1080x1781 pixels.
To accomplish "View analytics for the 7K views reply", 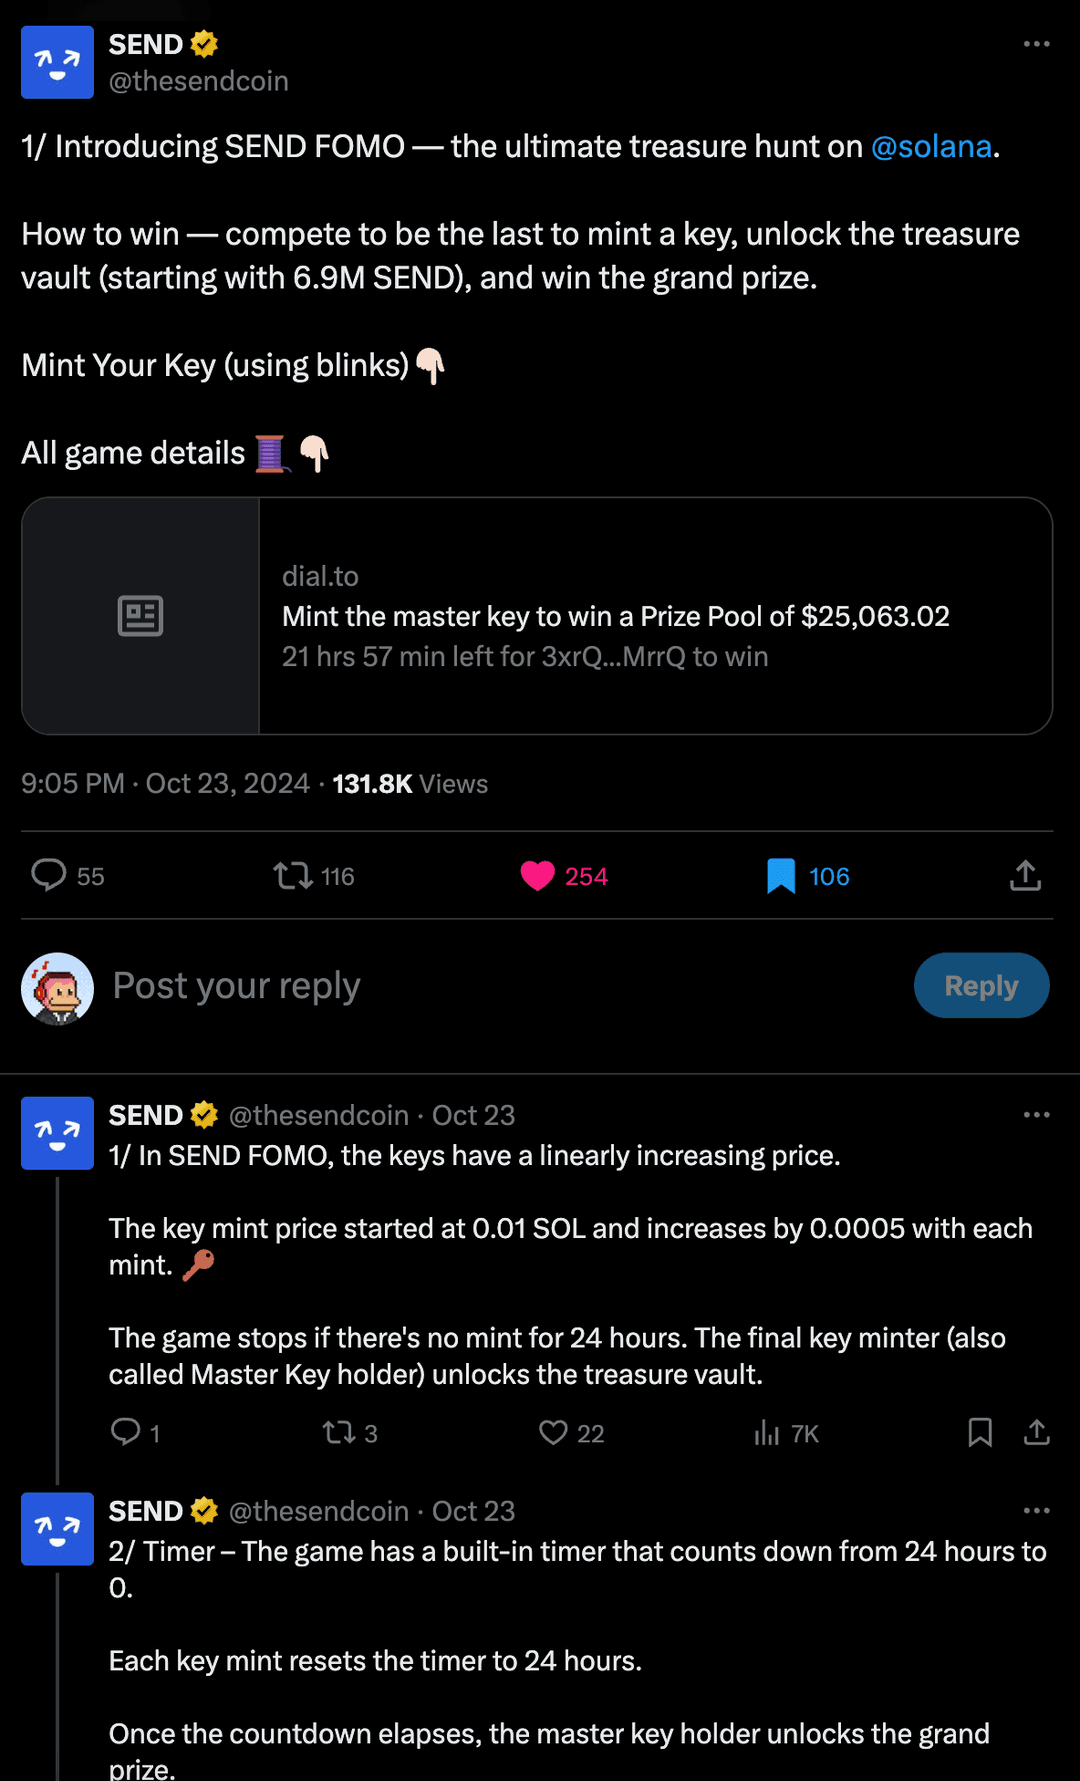I will click(x=767, y=1433).
